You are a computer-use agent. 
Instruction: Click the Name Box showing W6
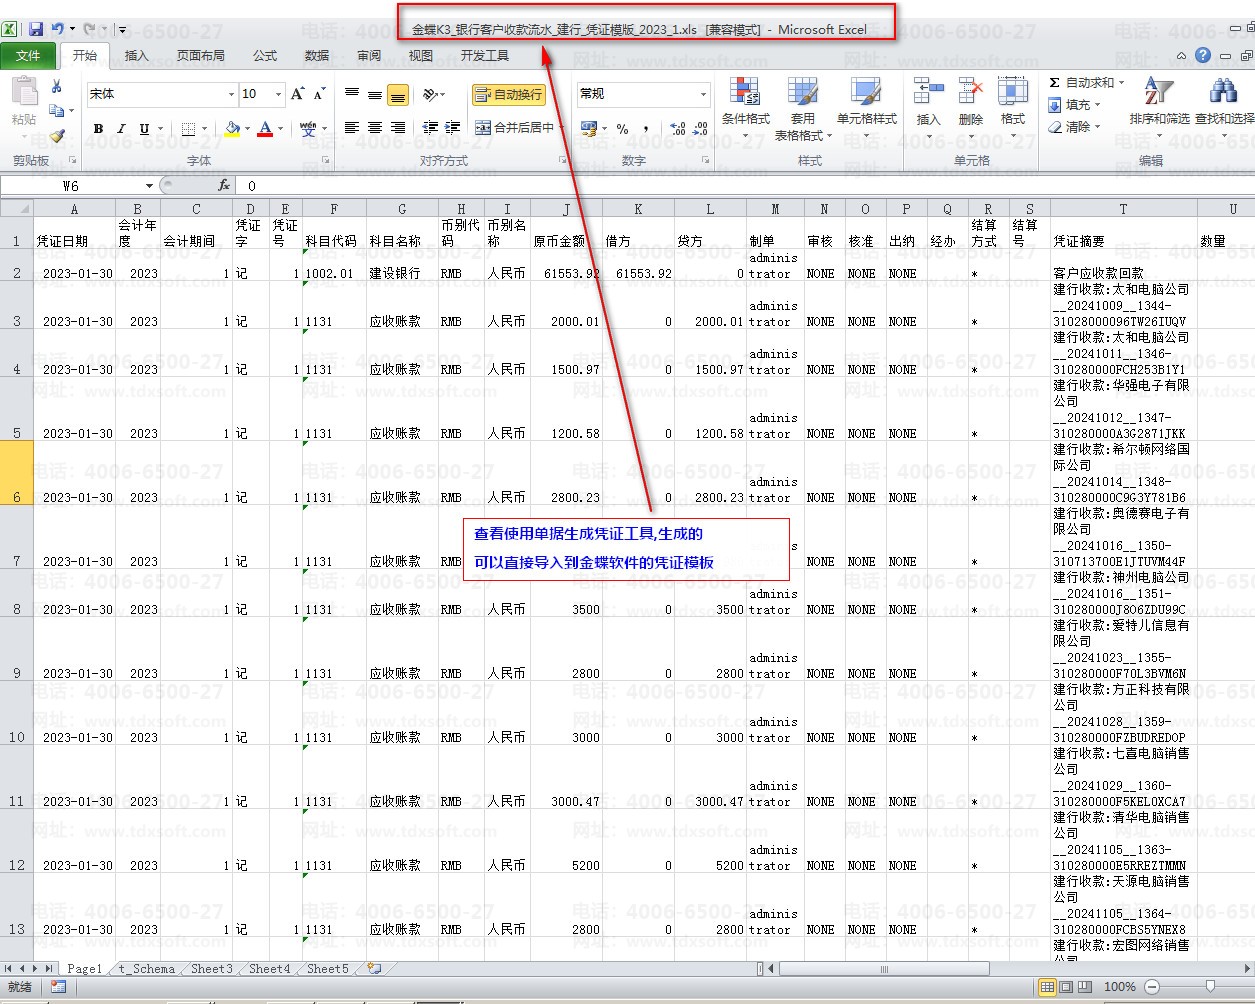pos(71,186)
